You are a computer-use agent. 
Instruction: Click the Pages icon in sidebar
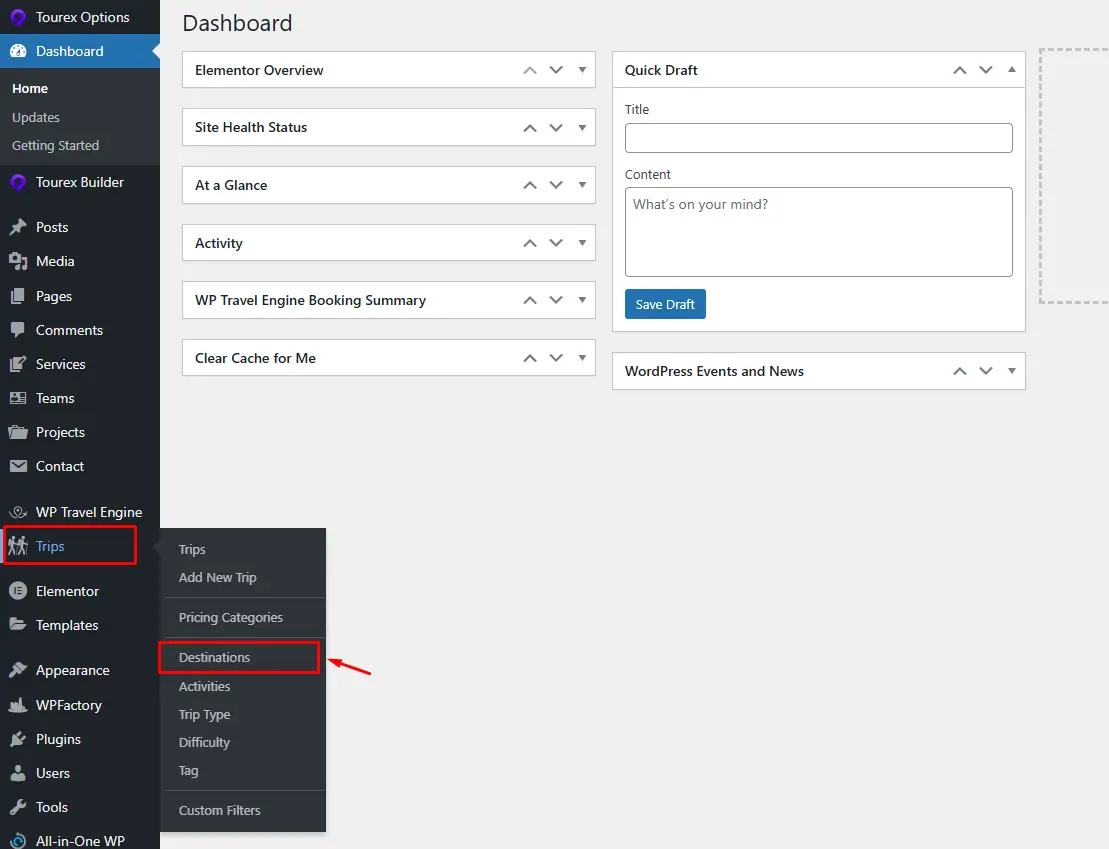click(x=18, y=296)
